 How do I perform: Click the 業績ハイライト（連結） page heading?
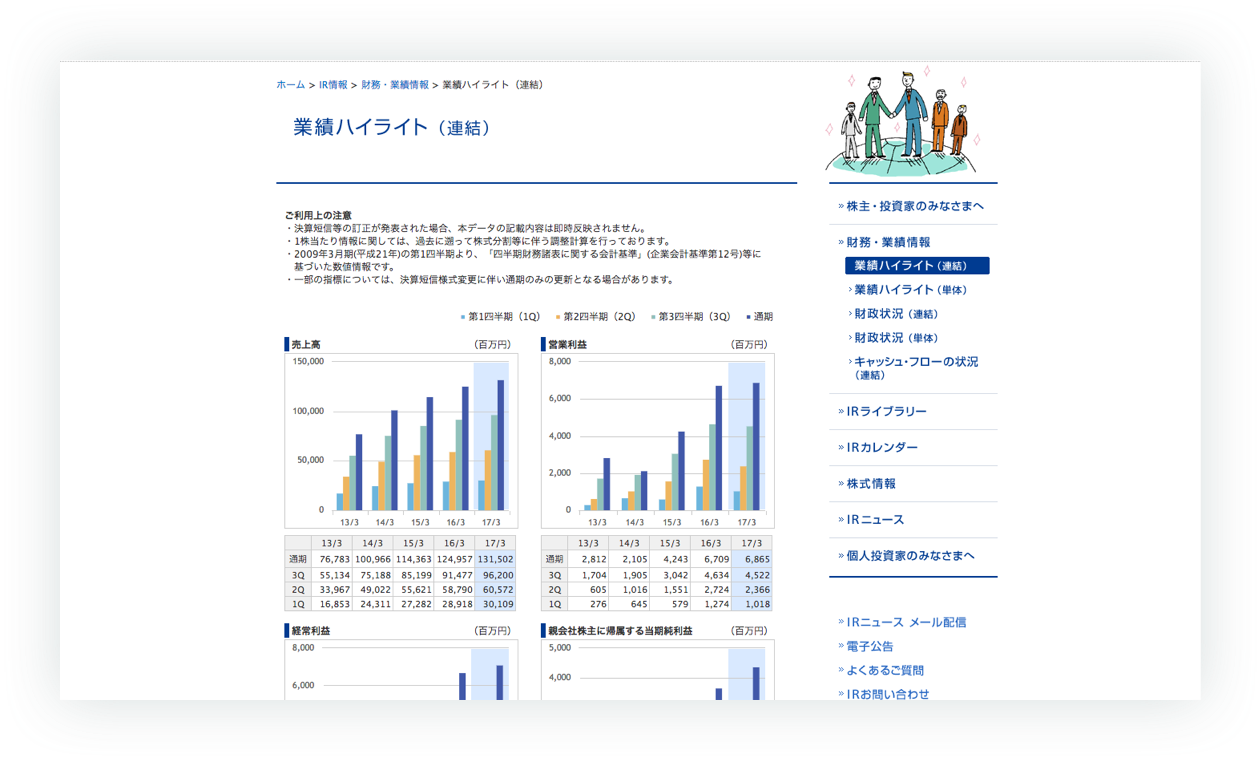[x=392, y=128]
